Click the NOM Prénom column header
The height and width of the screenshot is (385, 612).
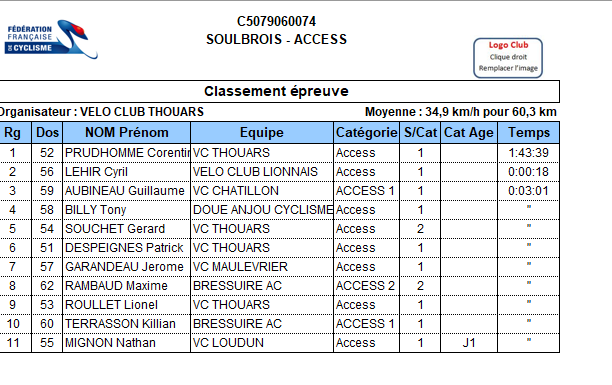point(126,132)
